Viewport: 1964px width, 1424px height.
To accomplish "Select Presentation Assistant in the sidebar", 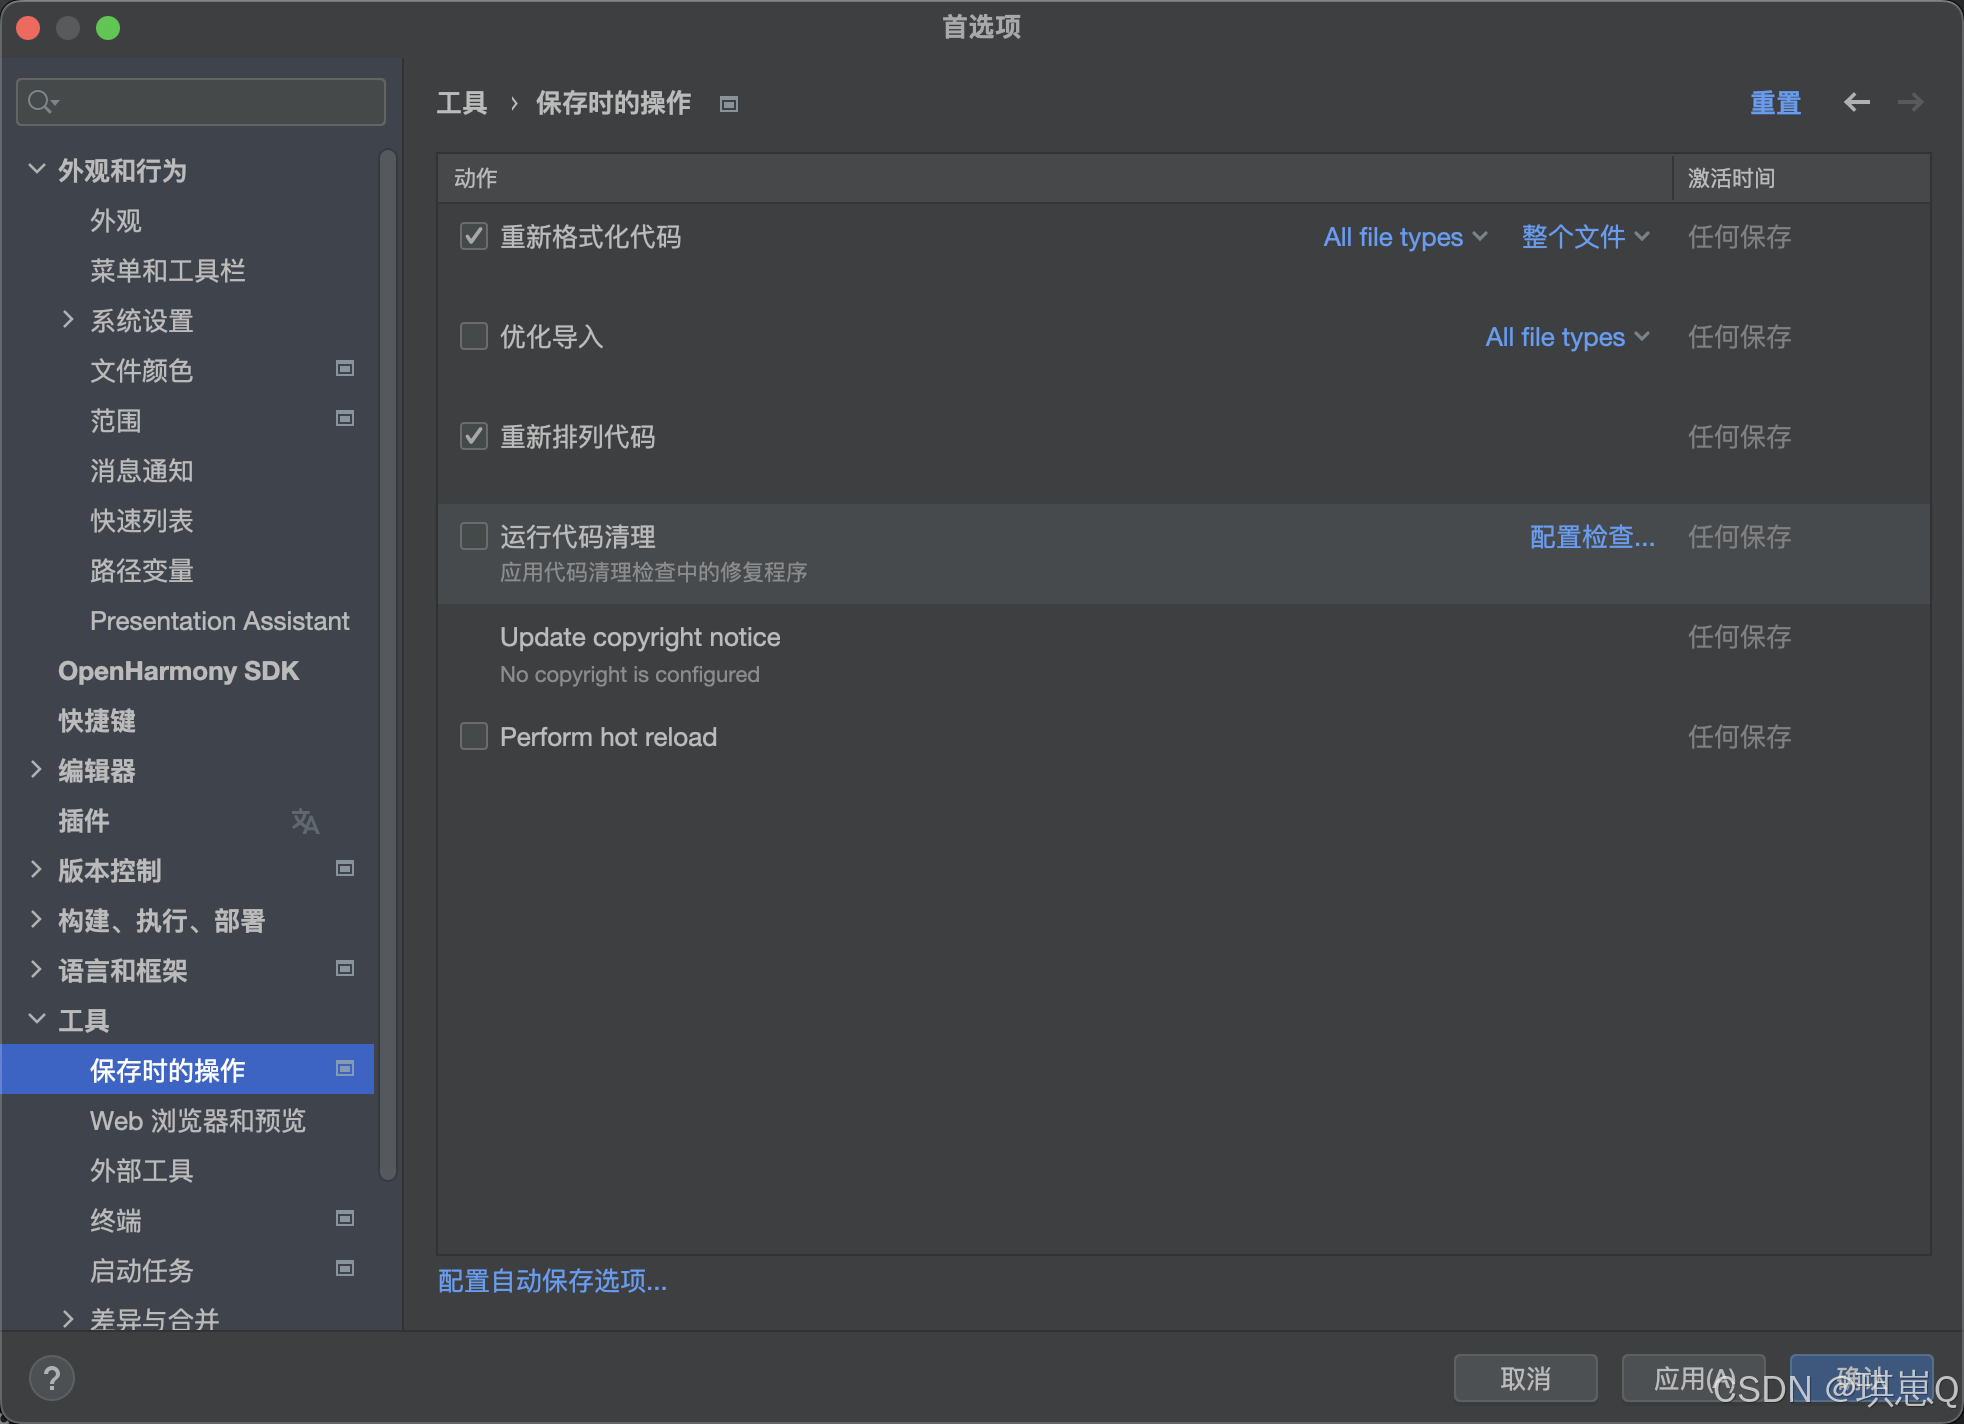I will pos(219,621).
